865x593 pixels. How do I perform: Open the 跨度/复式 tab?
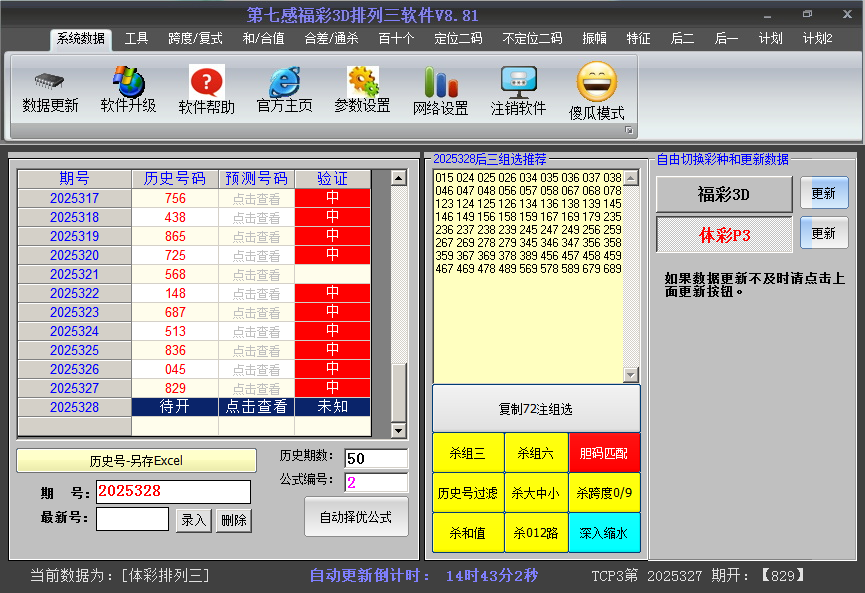tap(195, 39)
